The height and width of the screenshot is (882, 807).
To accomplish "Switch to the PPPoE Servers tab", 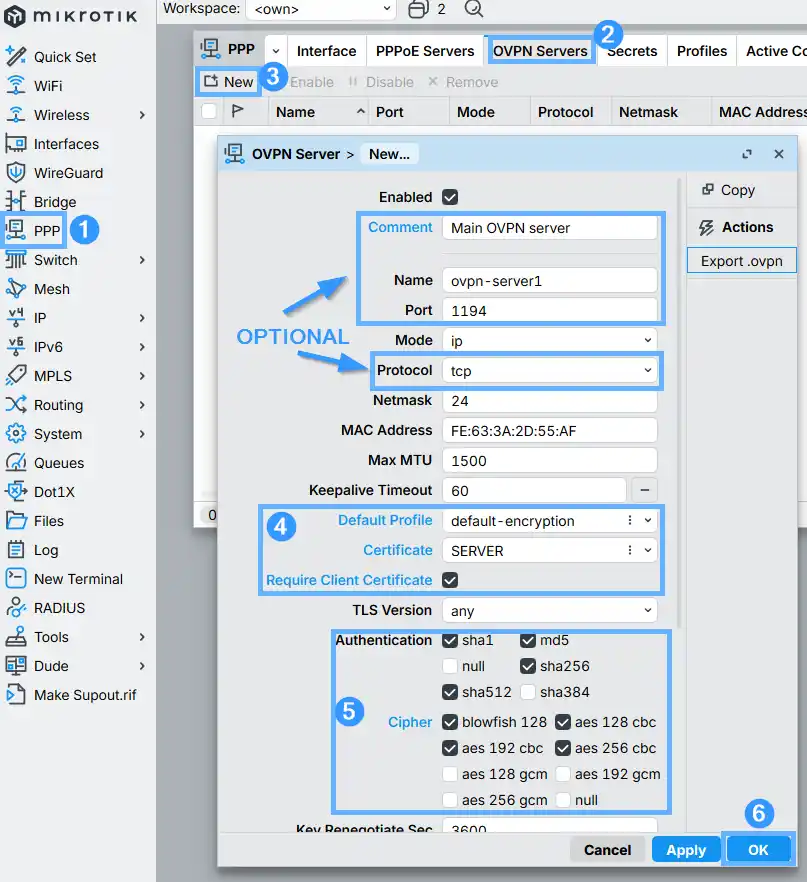I will click(x=425, y=51).
